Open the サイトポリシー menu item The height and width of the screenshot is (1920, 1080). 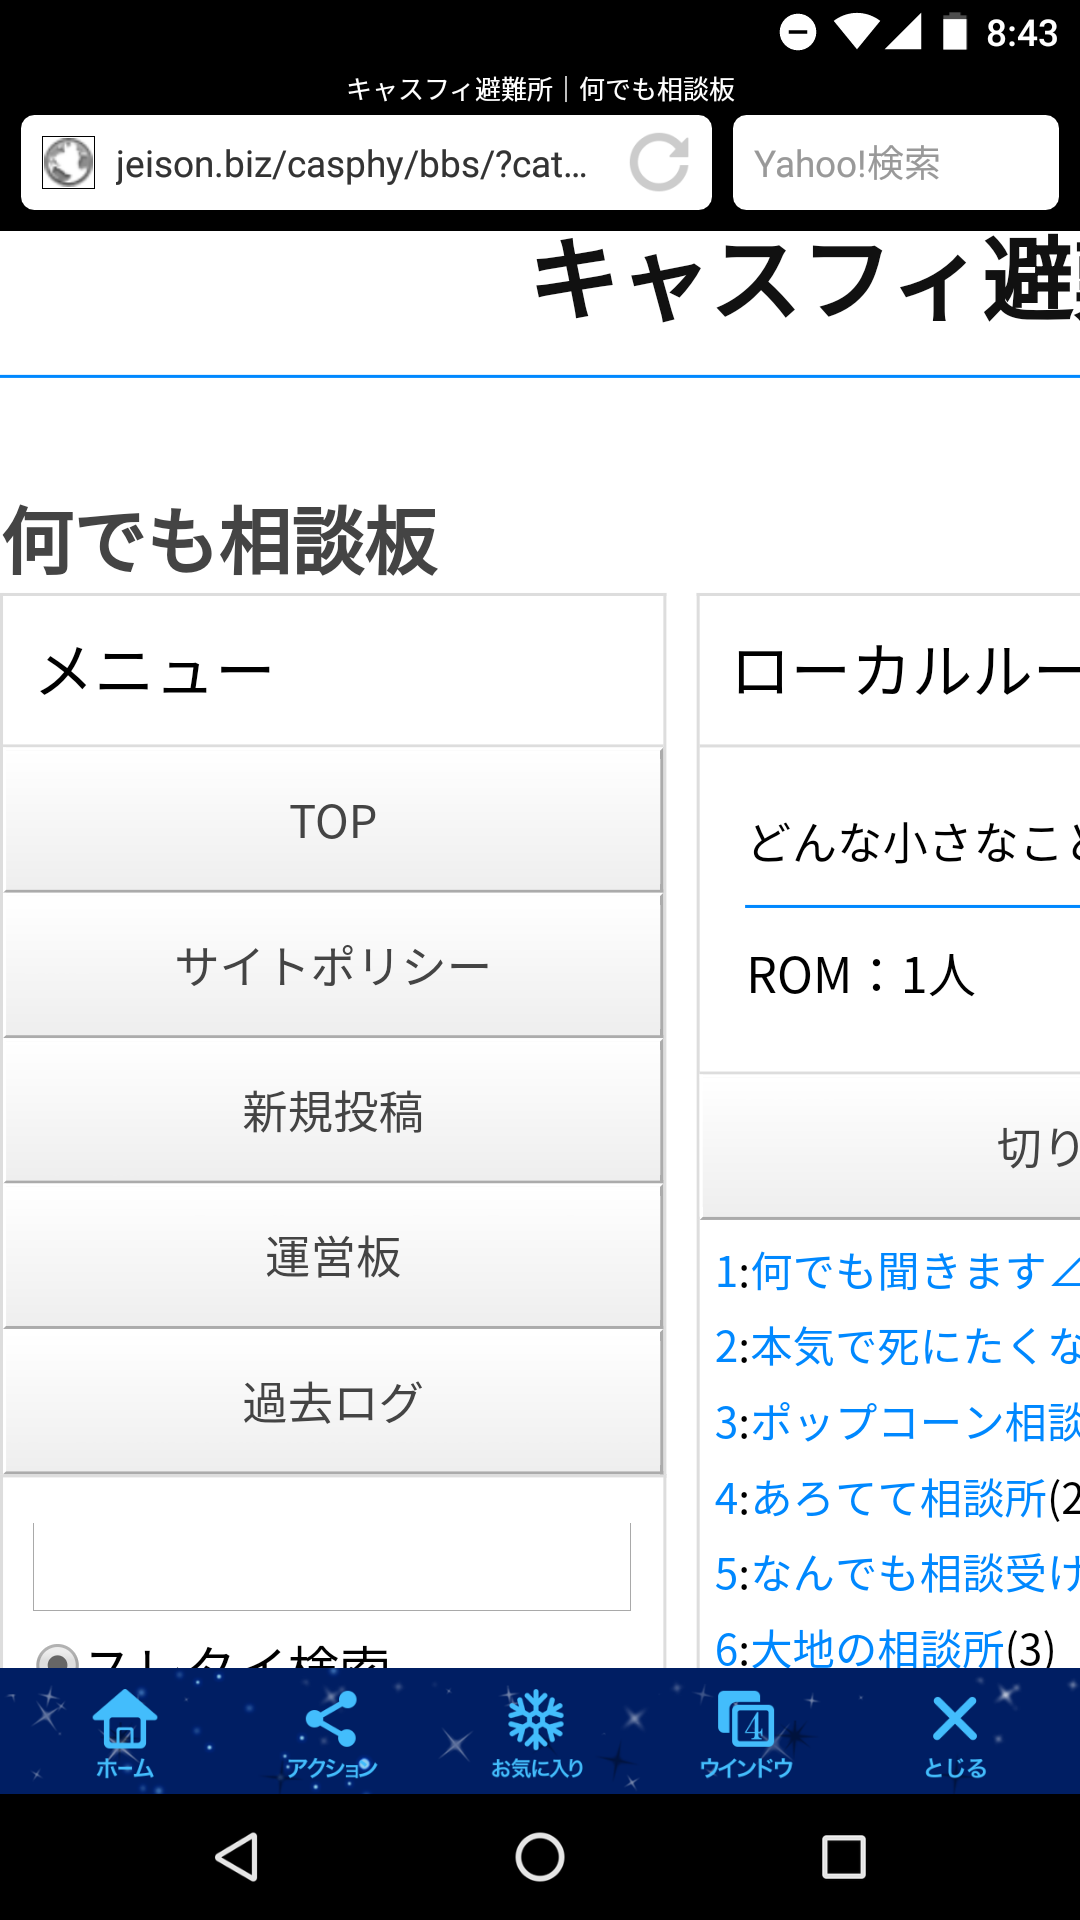coord(333,966)
